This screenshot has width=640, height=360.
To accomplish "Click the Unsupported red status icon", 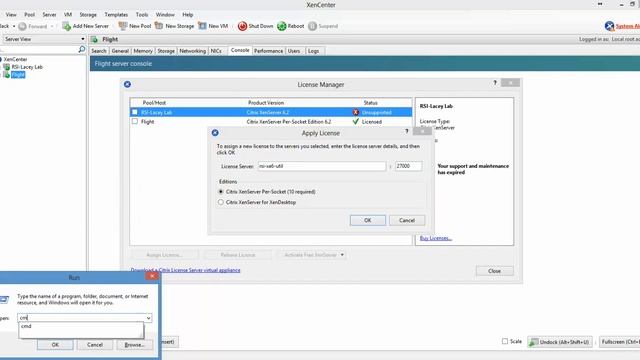I will [x=356, y=112].
